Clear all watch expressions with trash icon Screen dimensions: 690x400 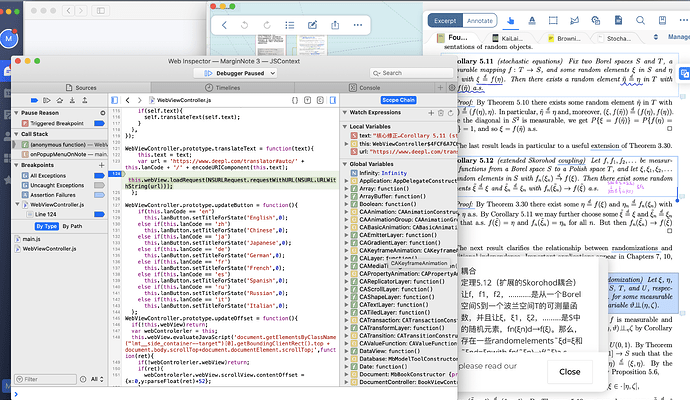pos(441,113)
